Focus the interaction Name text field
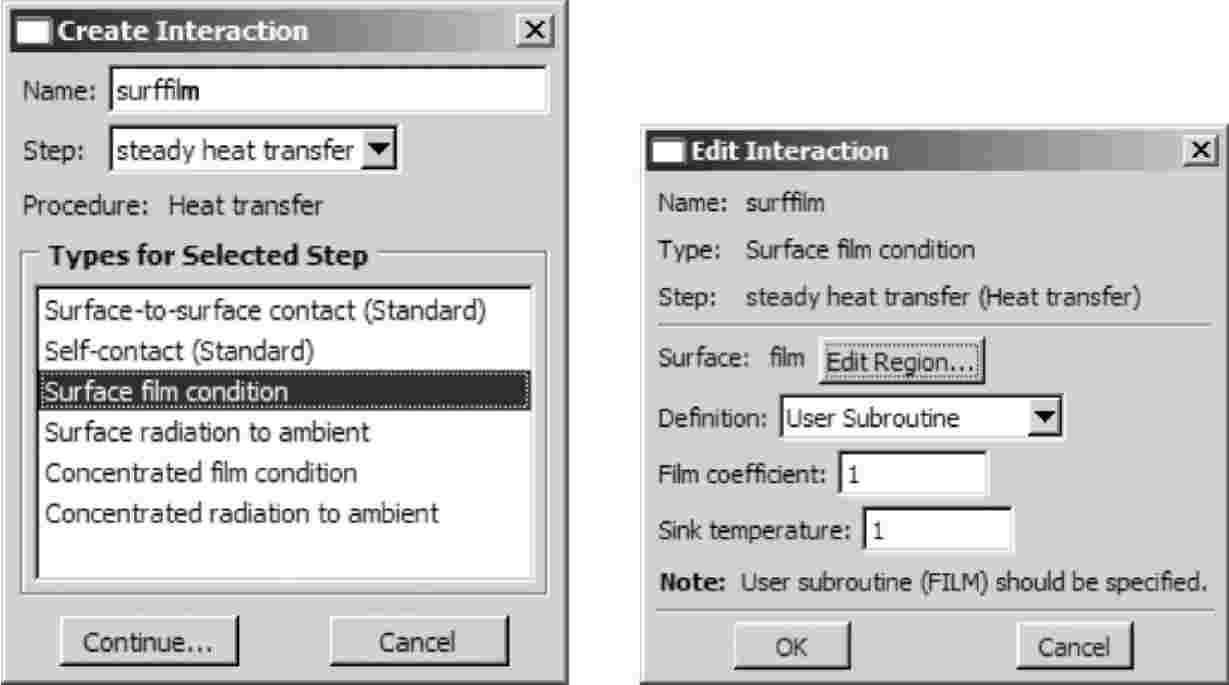1229x685 pixels. (327, 92)
